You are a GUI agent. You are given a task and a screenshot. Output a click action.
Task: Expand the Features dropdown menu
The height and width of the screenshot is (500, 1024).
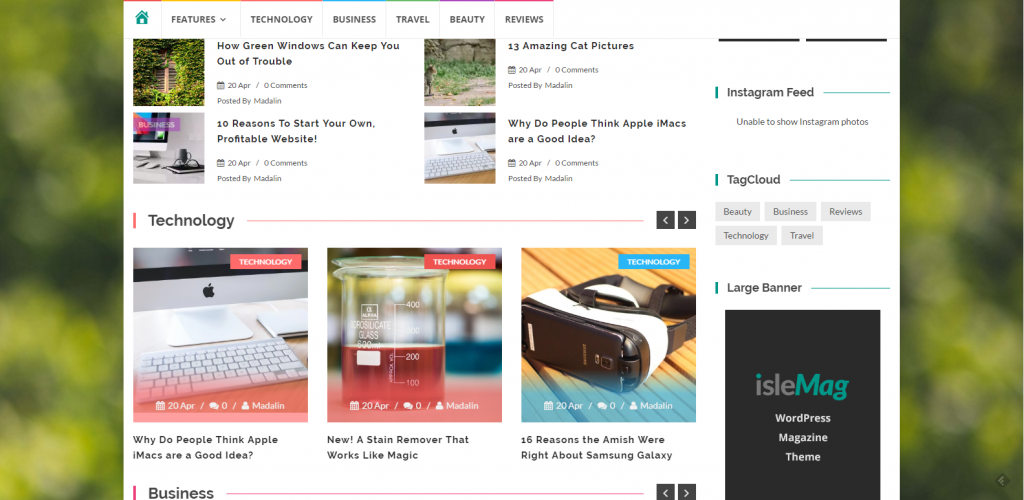point(198,19)
